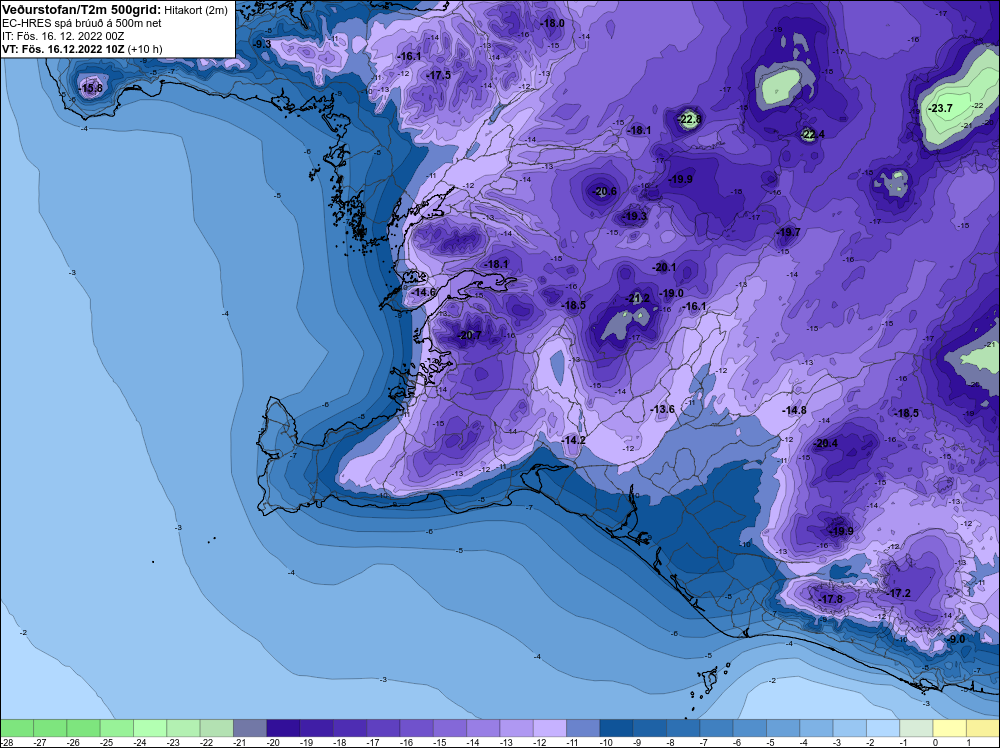The width and height of the screenshot is (1000, 748).
Task: Click the -20.4 temperature label
Action: (x=827, y=444)
